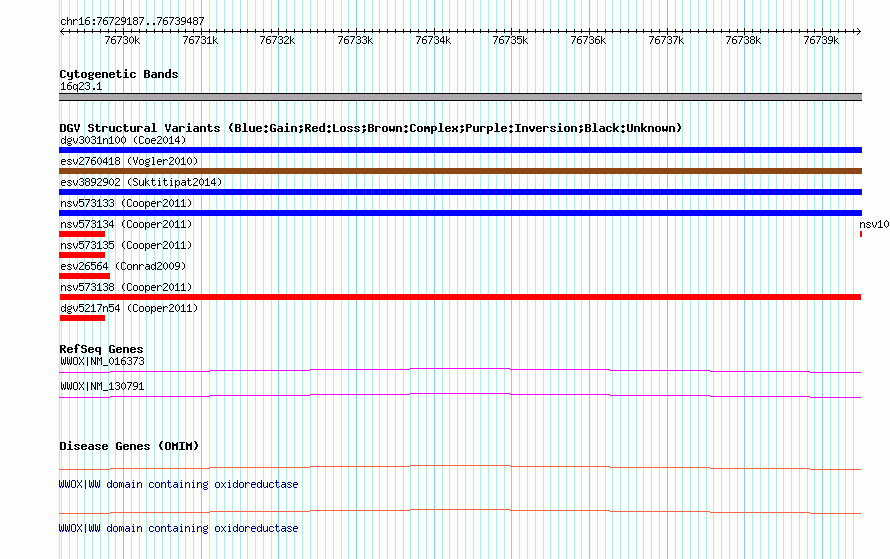Click the brown complex bar for esv2760418
This screenshot has height=559, width=890.
(x=460, y=171)
